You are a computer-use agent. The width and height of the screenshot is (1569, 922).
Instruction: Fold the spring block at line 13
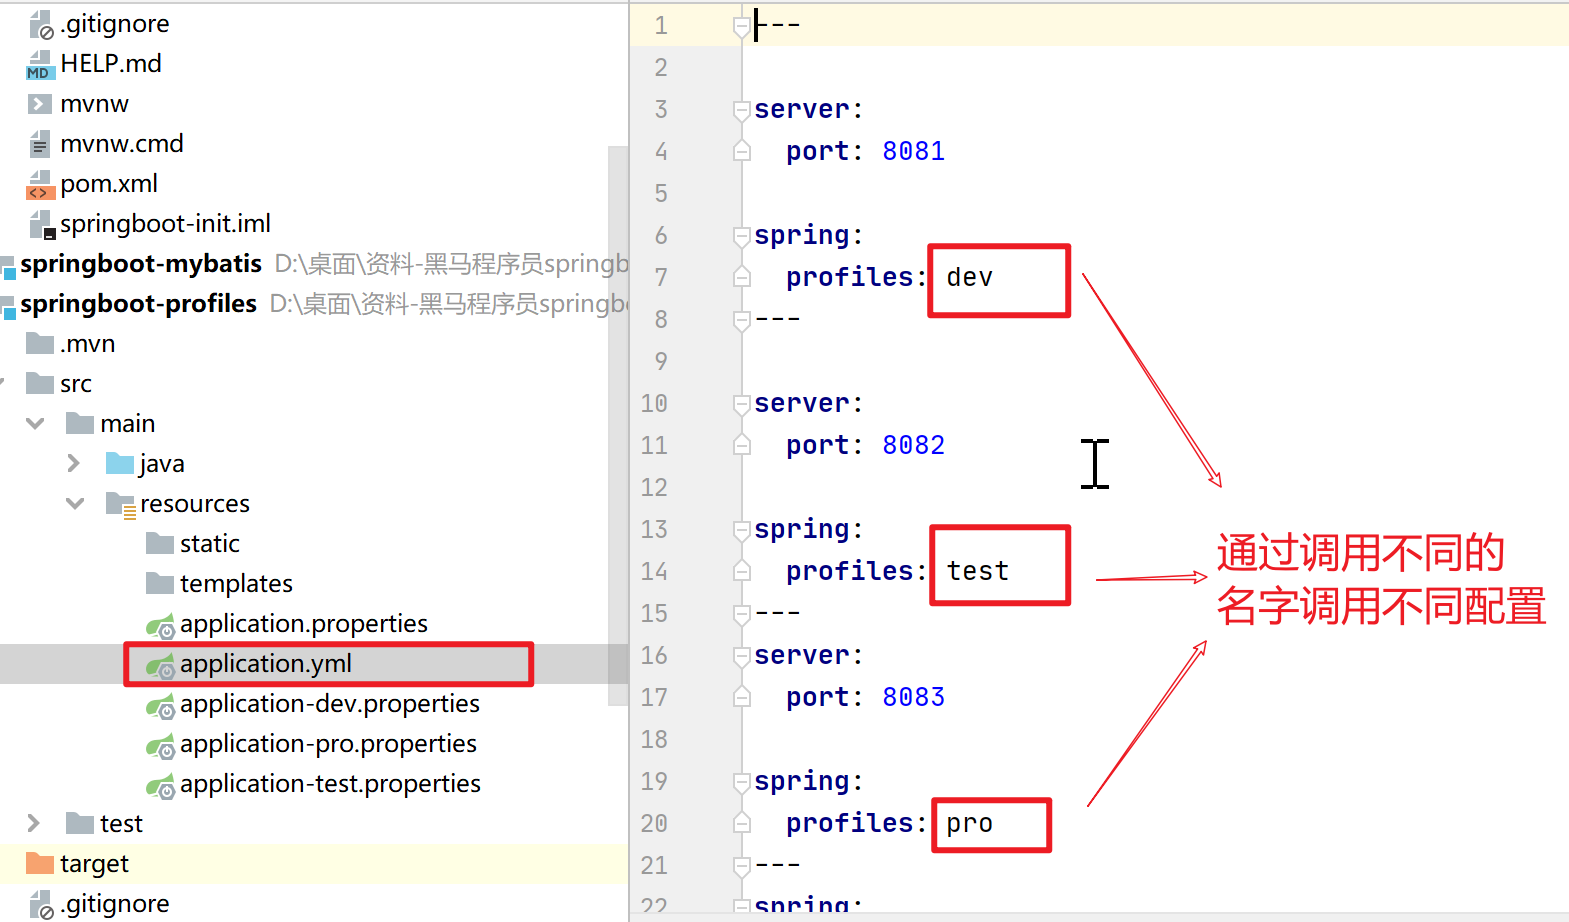pos(742,531)
